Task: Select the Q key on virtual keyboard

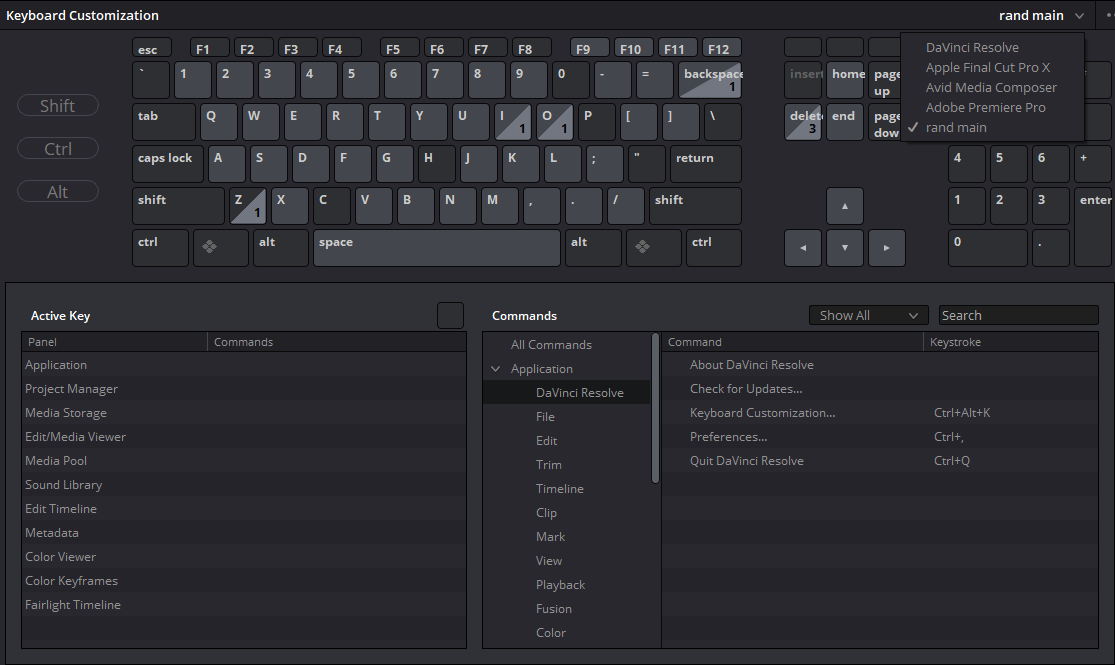Action: pos(218,122)
